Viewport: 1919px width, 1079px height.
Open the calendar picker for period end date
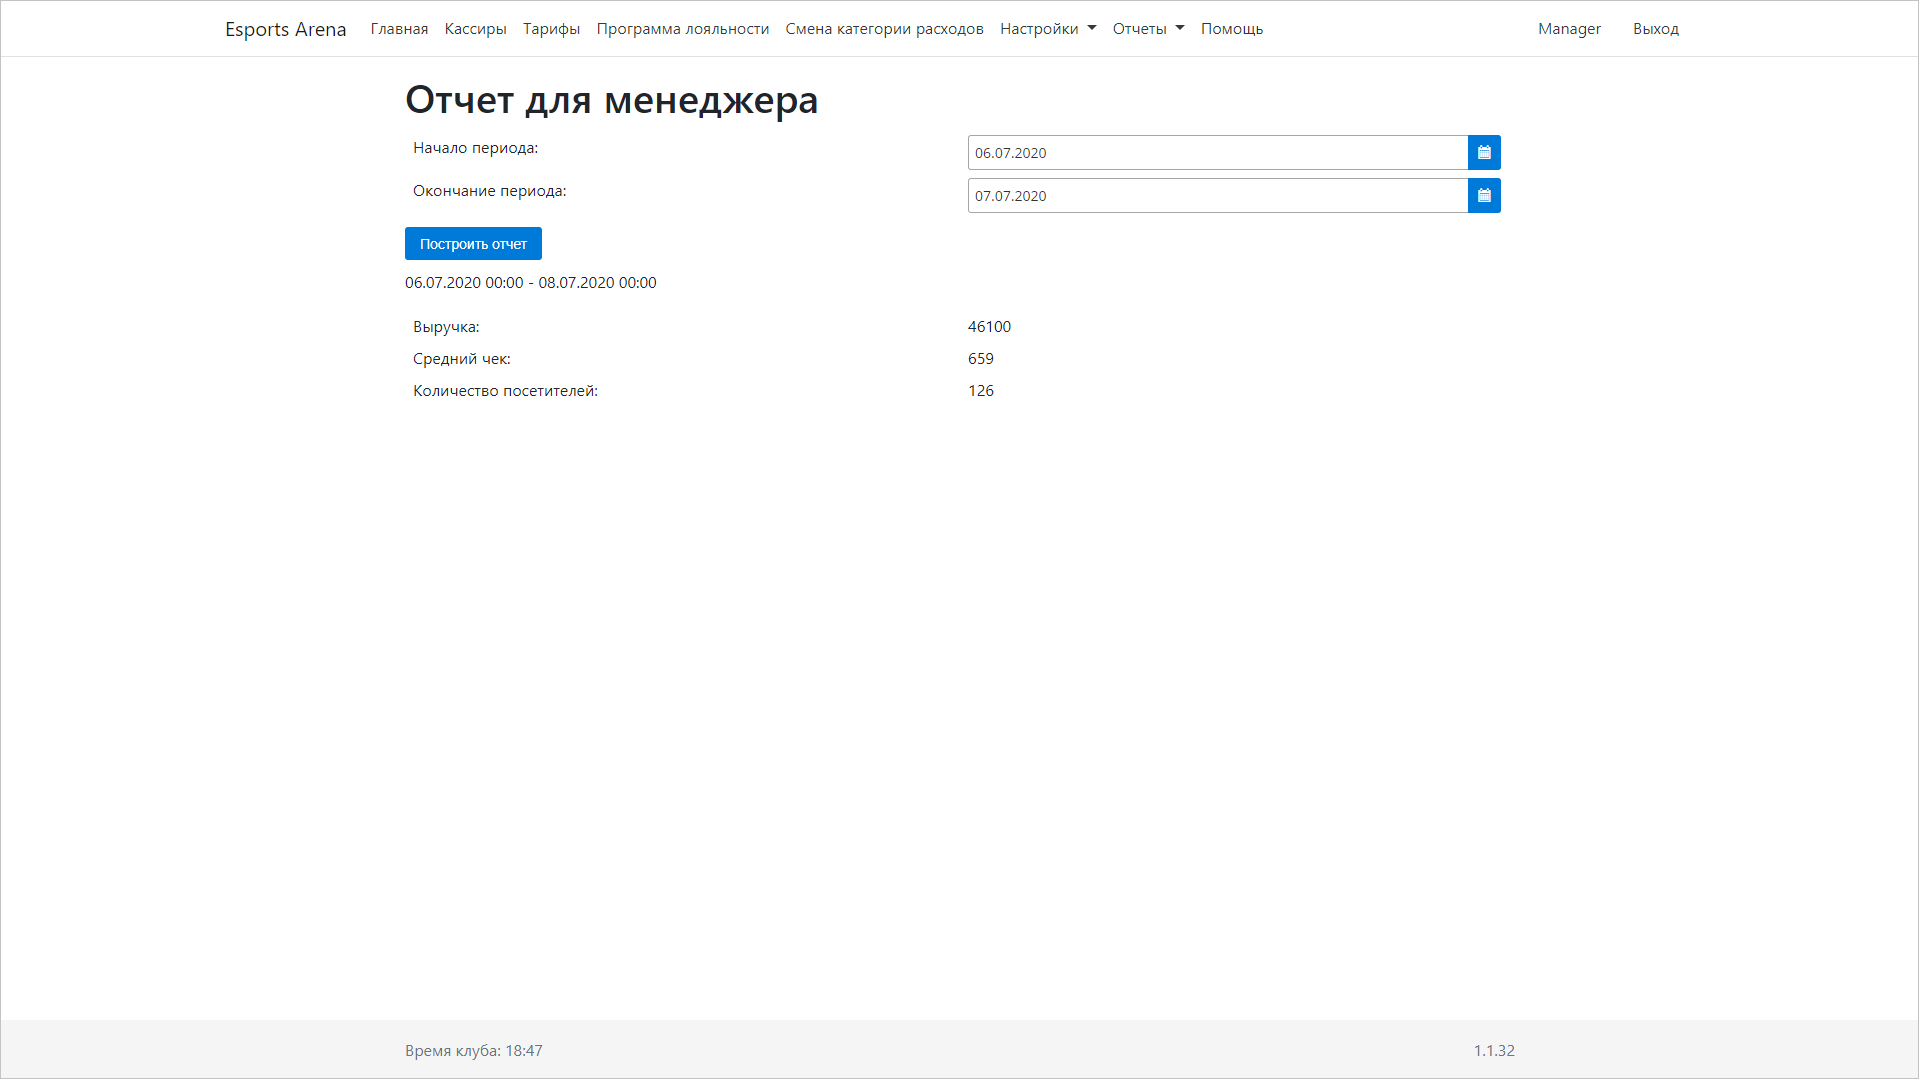click(x=1484, y=195)
